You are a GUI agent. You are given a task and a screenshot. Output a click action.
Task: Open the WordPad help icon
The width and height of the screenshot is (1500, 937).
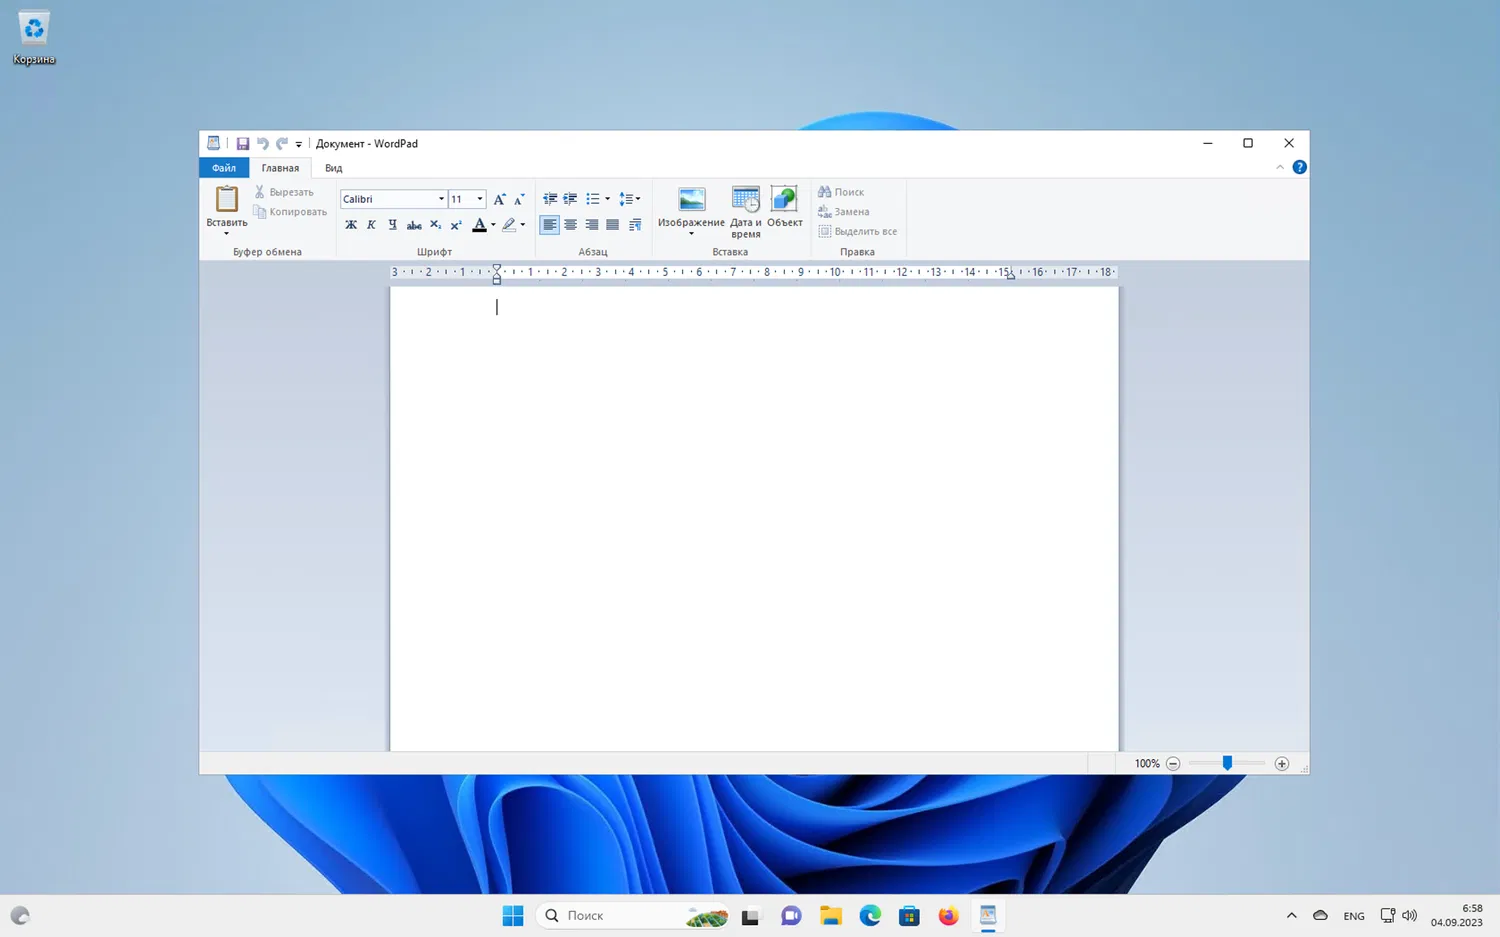(1299, 168)
